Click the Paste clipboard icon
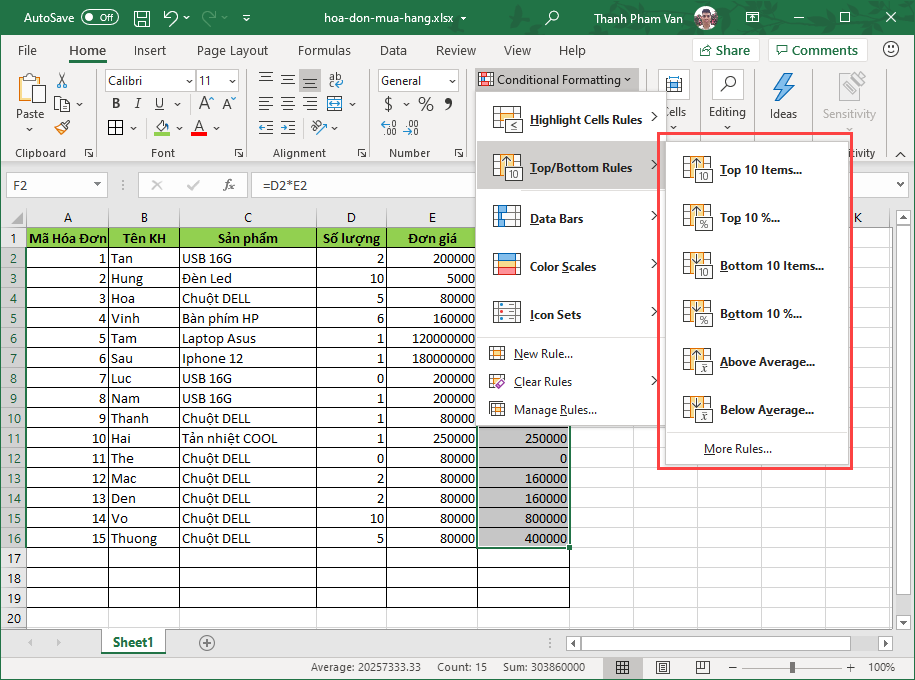The height and width of the screenshot is (680, 915). [30, 89]
